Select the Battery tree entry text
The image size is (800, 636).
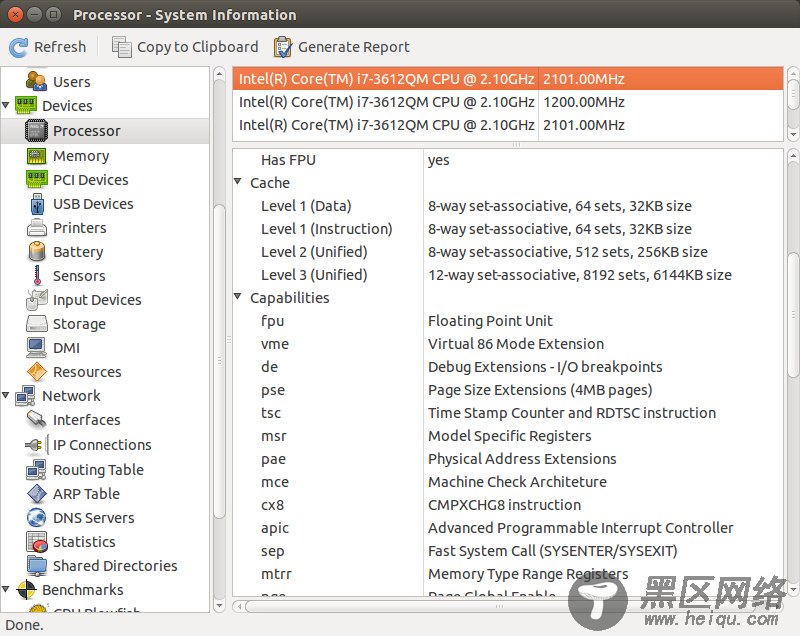click(x=78, y=252)
